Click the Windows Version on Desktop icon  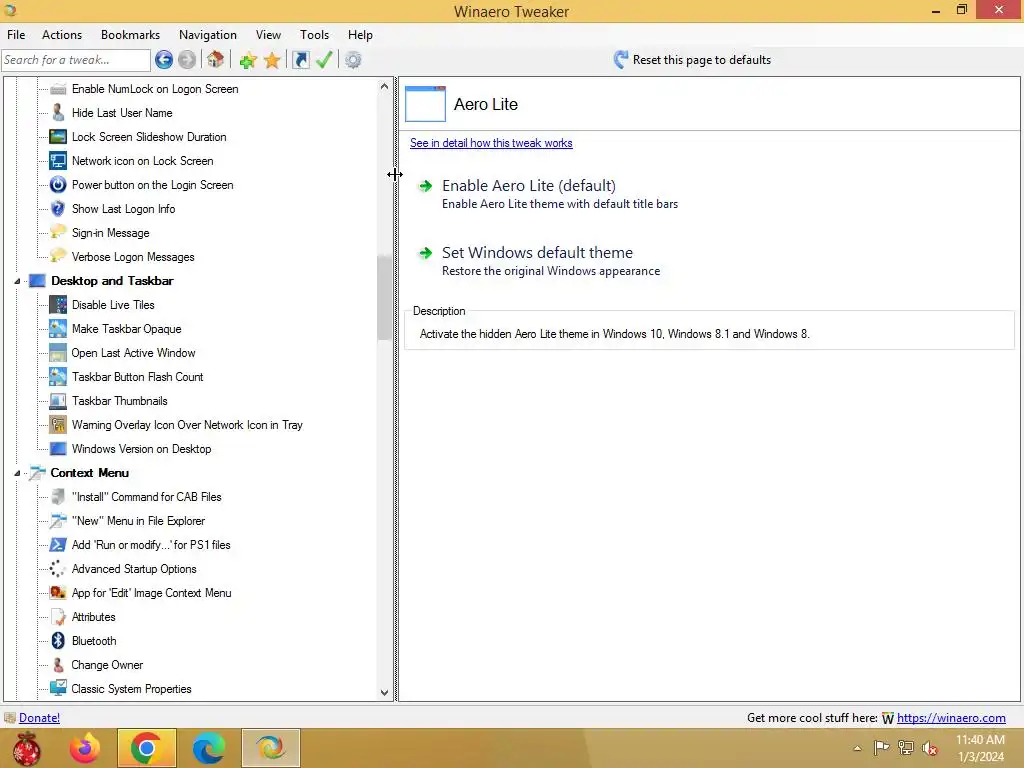click(58, 449)
